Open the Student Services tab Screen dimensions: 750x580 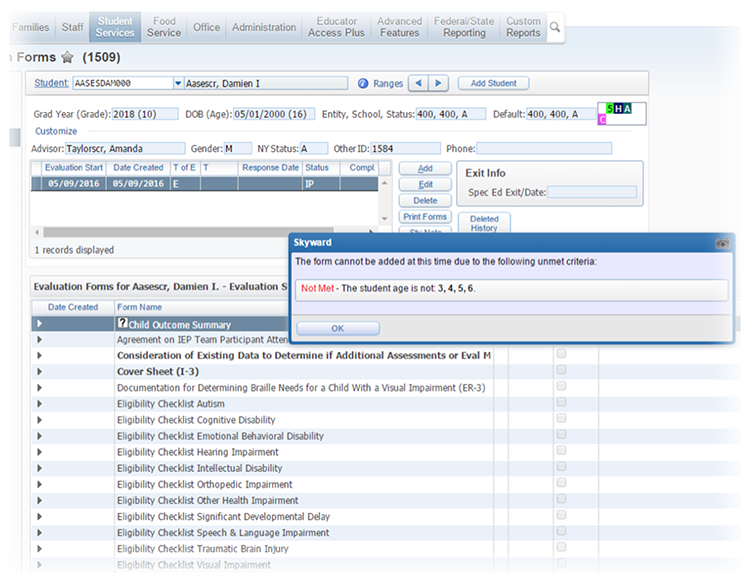click(115, 27)
